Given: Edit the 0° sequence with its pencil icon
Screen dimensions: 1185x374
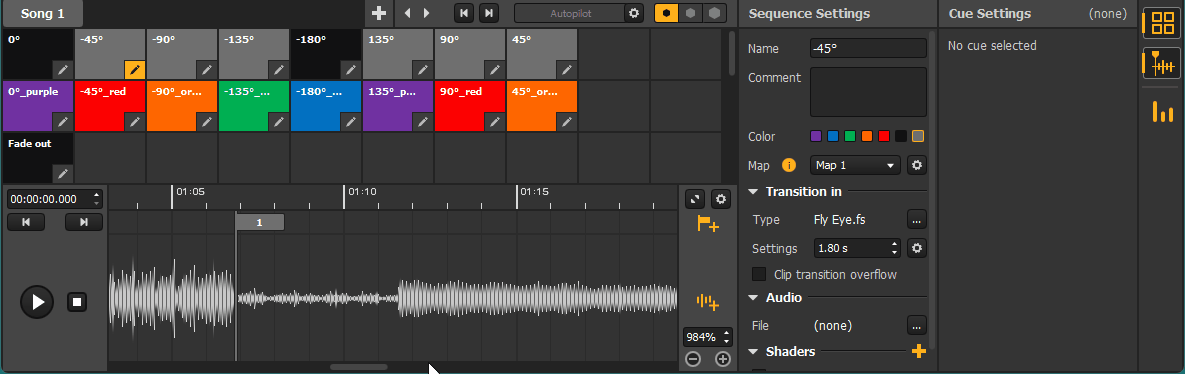Looking at the screenshot, I should pos(63,70).
